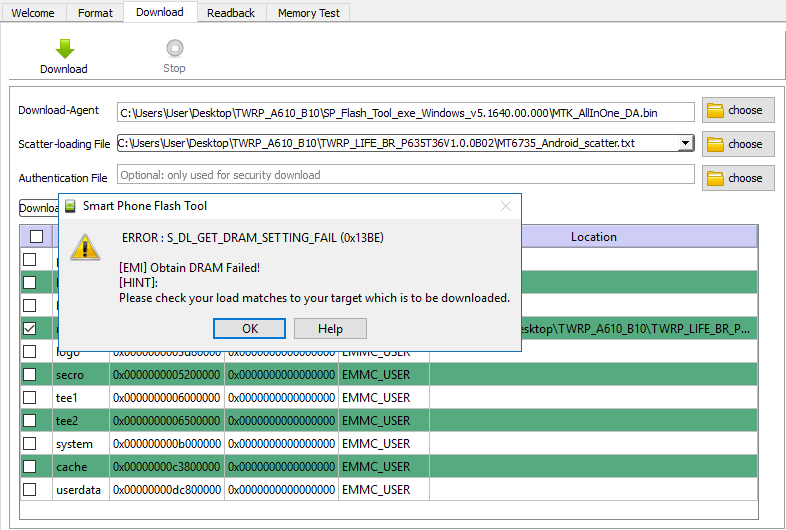Click the green Download arrow icon
This screenshot has width=786, height=530.
pyautogui.click(x=64, y=49)
